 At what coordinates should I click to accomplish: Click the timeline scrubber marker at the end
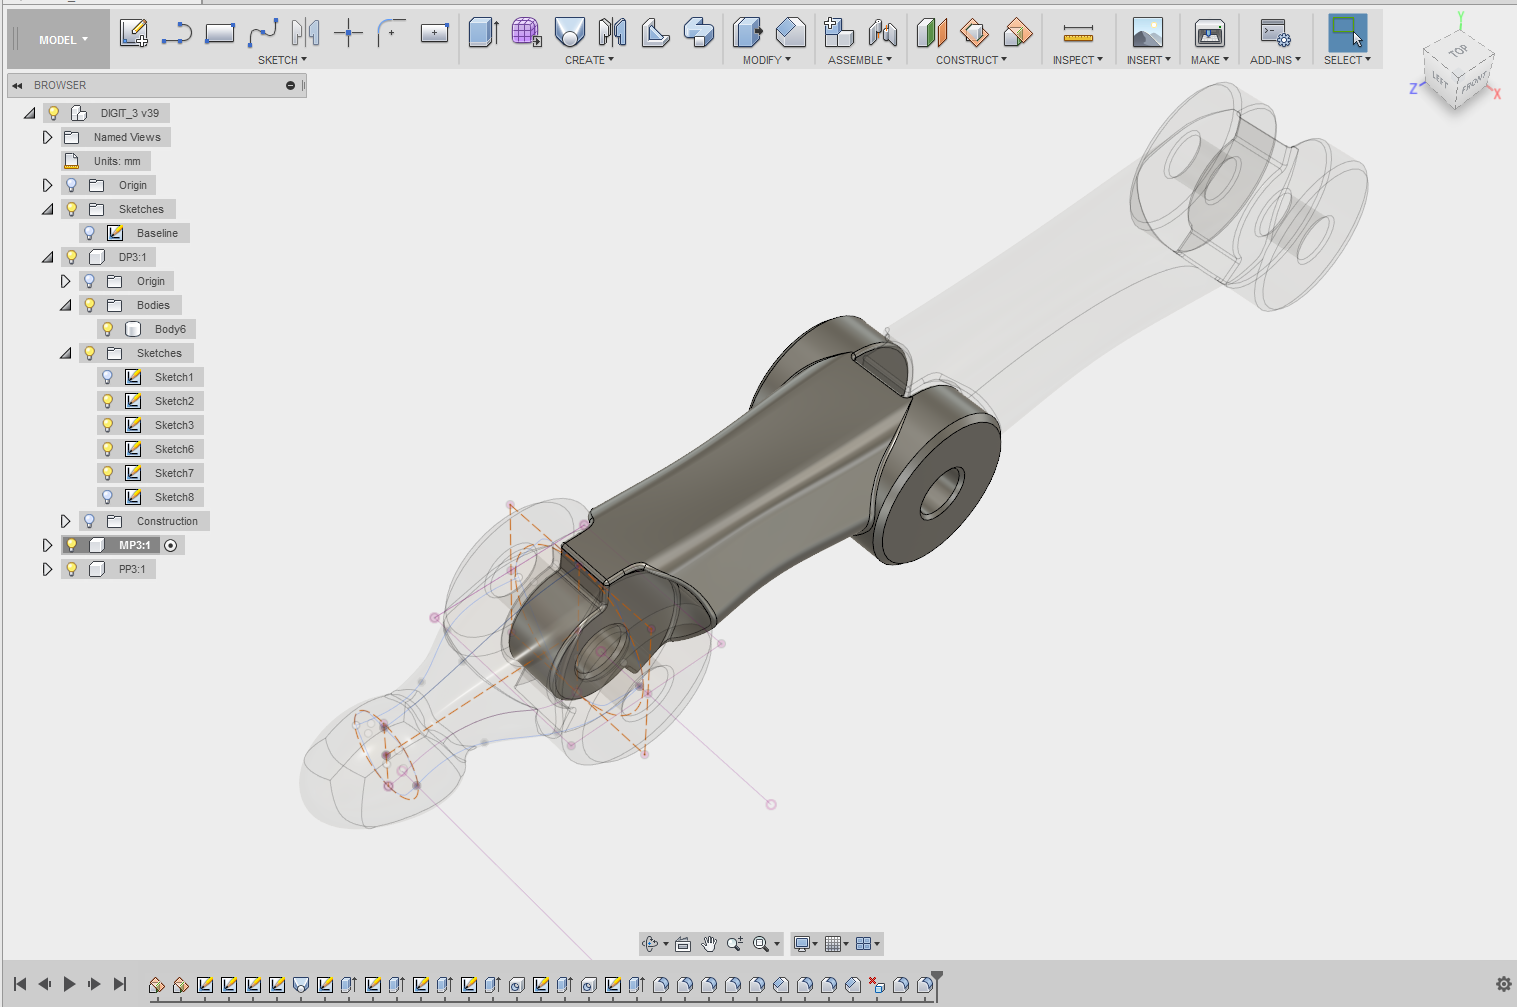pos(936,972)
